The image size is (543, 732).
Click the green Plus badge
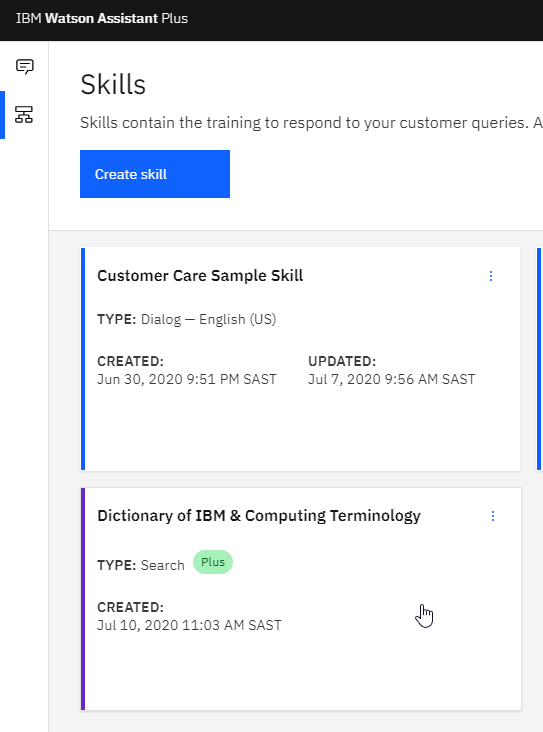213,562
